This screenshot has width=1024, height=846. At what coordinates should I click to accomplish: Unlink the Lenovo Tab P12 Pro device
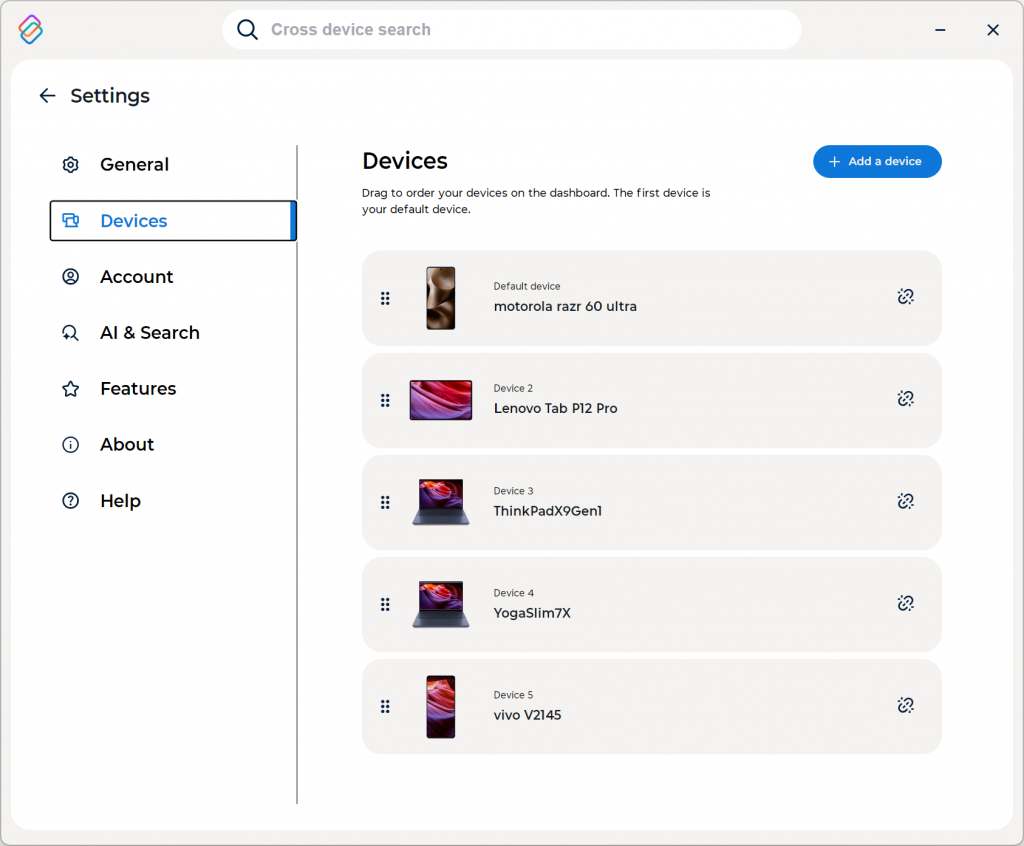pos(905,399)
